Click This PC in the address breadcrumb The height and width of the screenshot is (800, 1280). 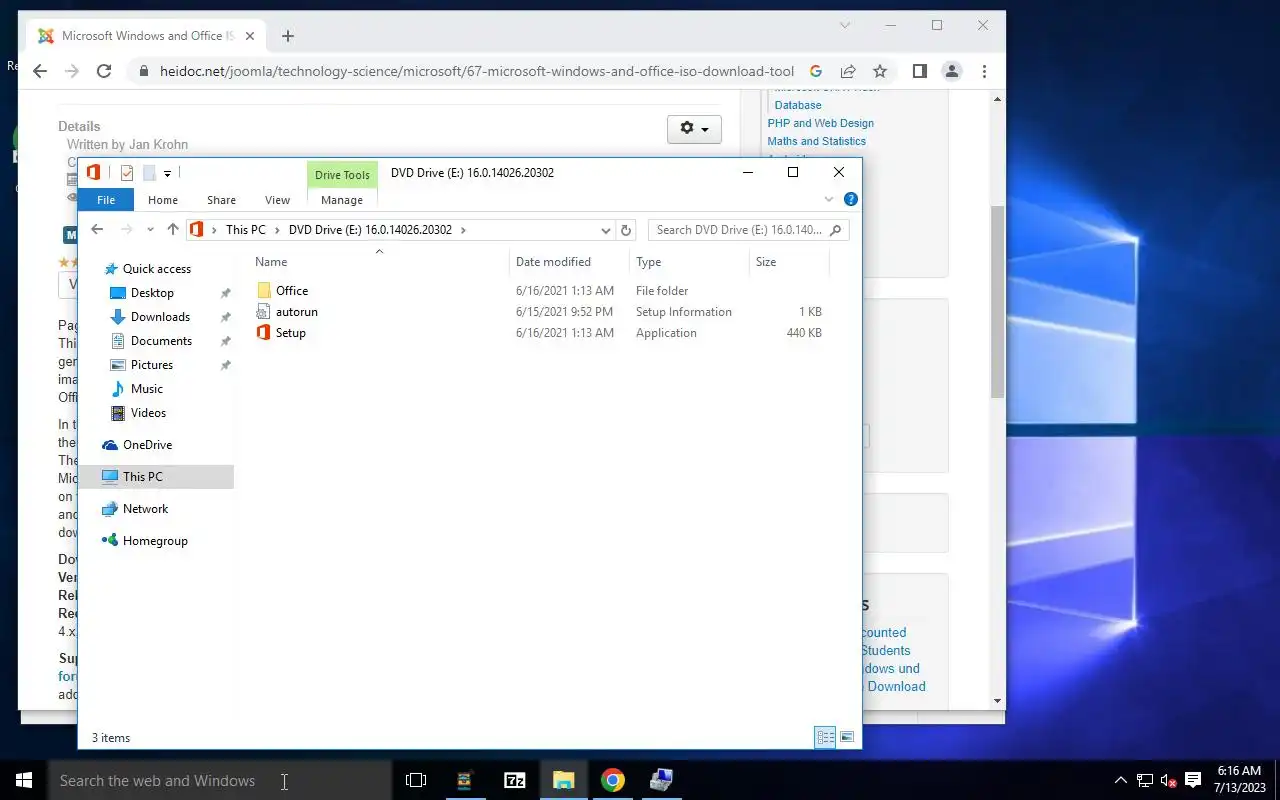[246, 230]
